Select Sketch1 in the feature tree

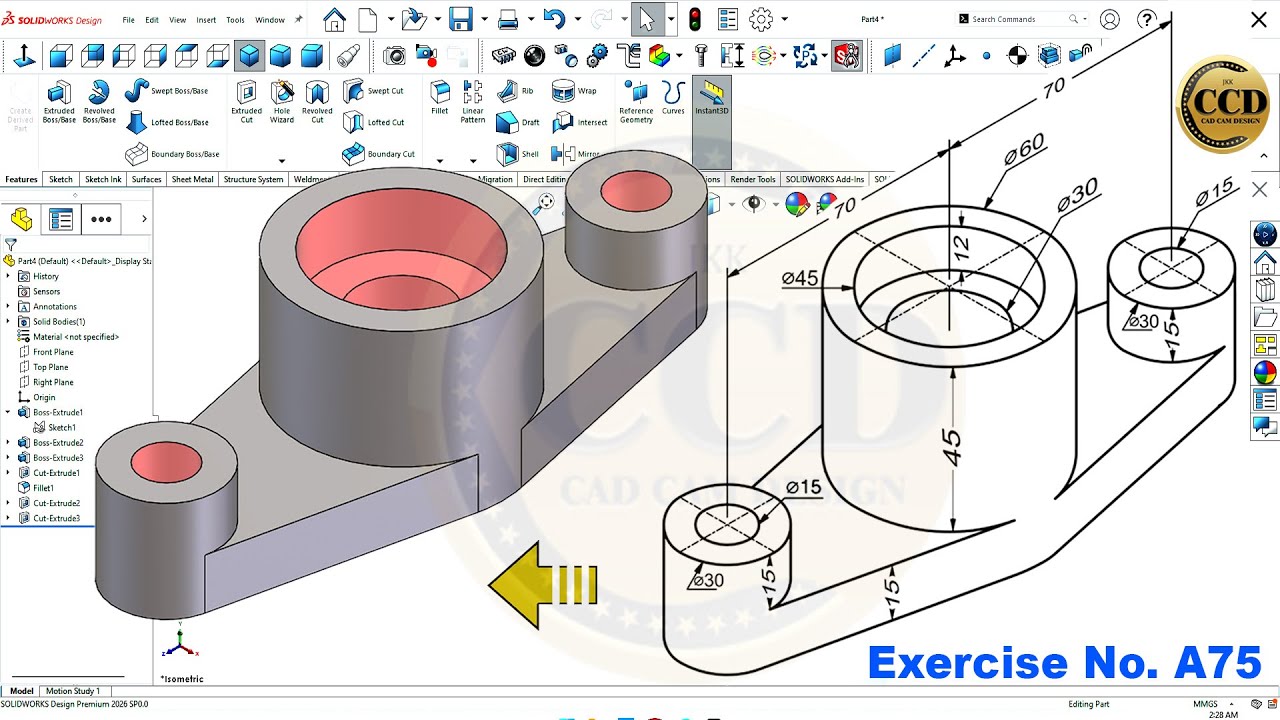55,427
